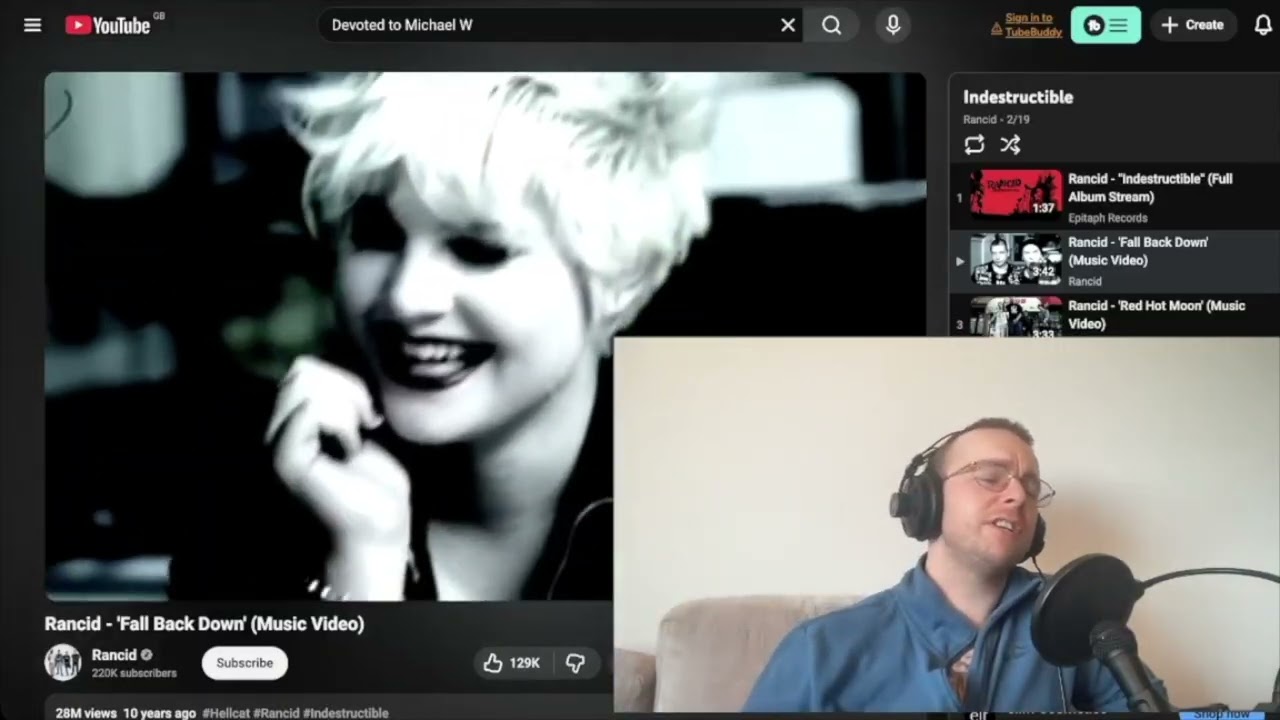Play the 'Red Hot Moon' playlist thumbnail
Image resolution: width=1280 pixels, height=720 pixels.
pyautogui.click(x=1016, y=316)
